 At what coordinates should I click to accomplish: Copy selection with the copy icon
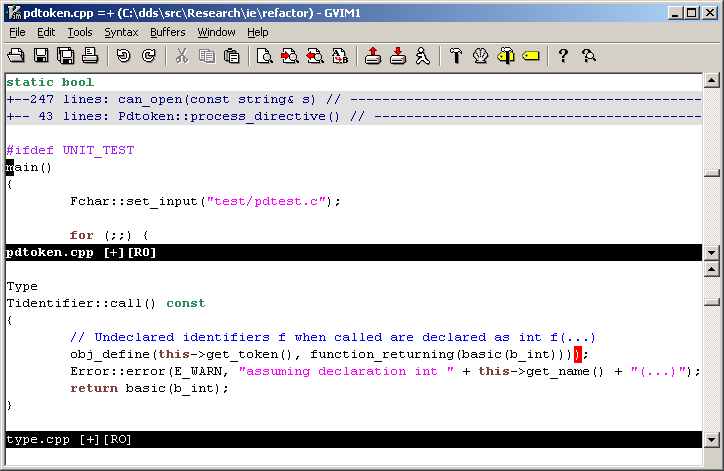(x=206, y=56)
